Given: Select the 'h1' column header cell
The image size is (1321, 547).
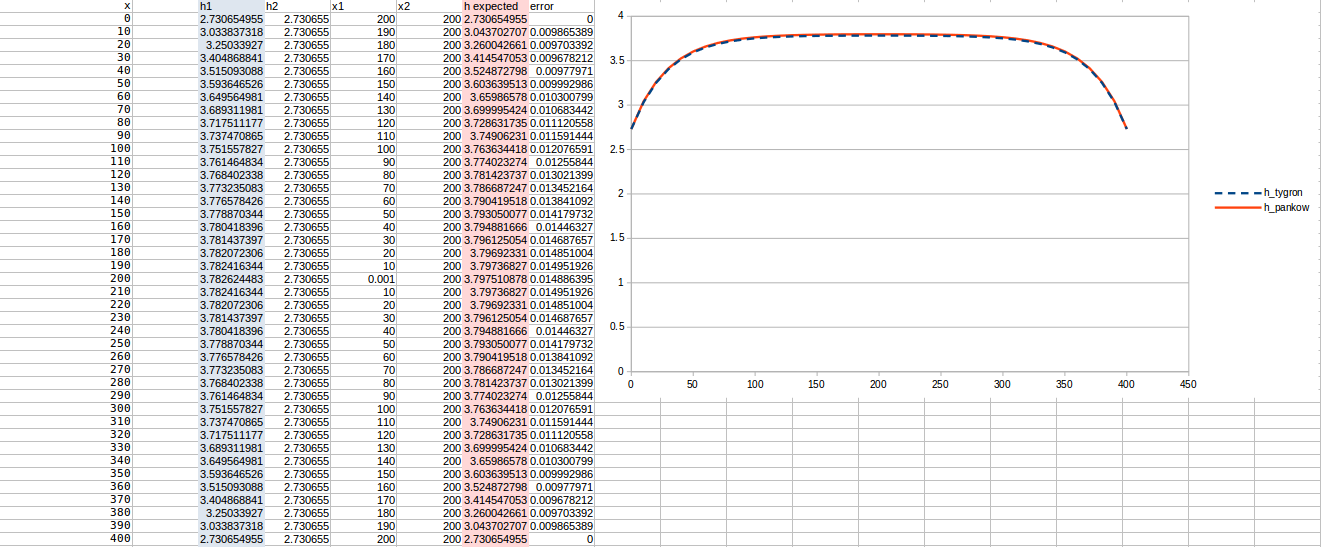Looking at the screenshot, I should tap(231, 6).
